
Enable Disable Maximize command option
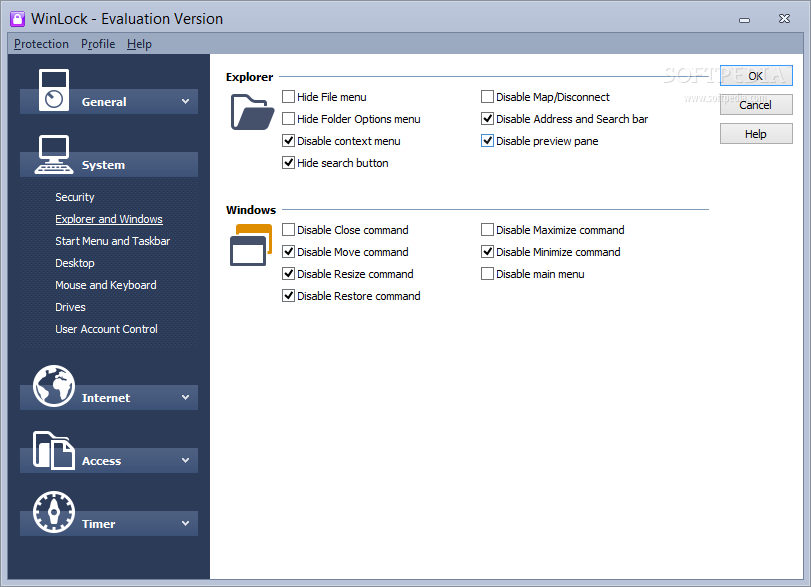[487, 230]
